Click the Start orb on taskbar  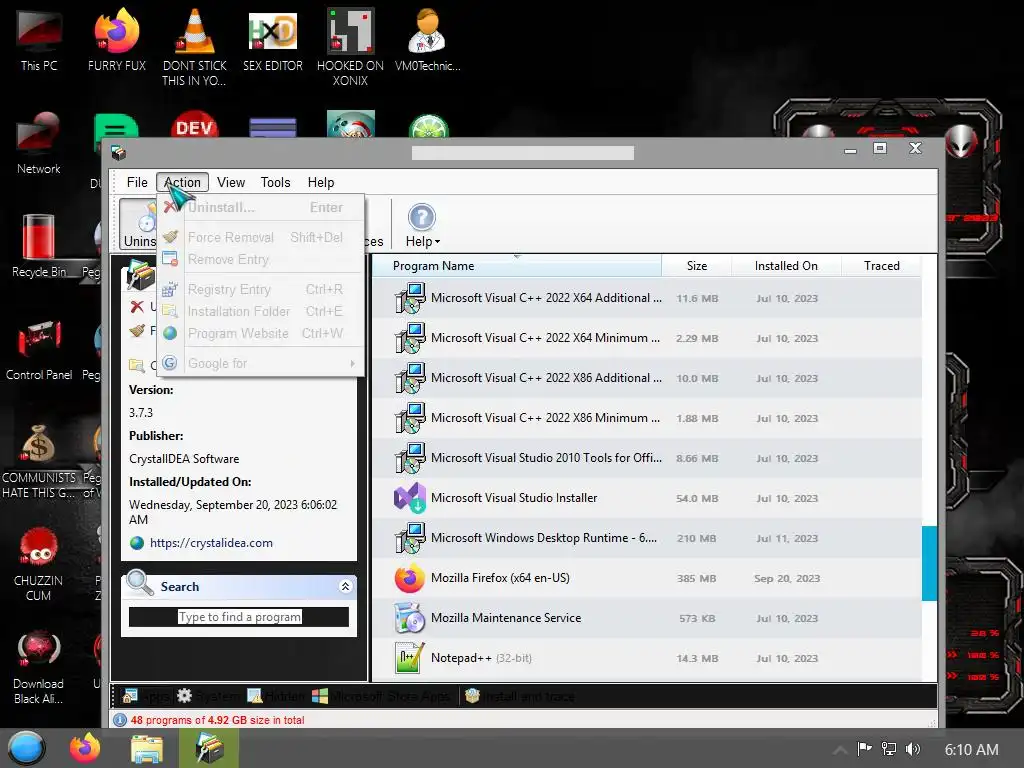pyautogui.click(x=26, y=748)
